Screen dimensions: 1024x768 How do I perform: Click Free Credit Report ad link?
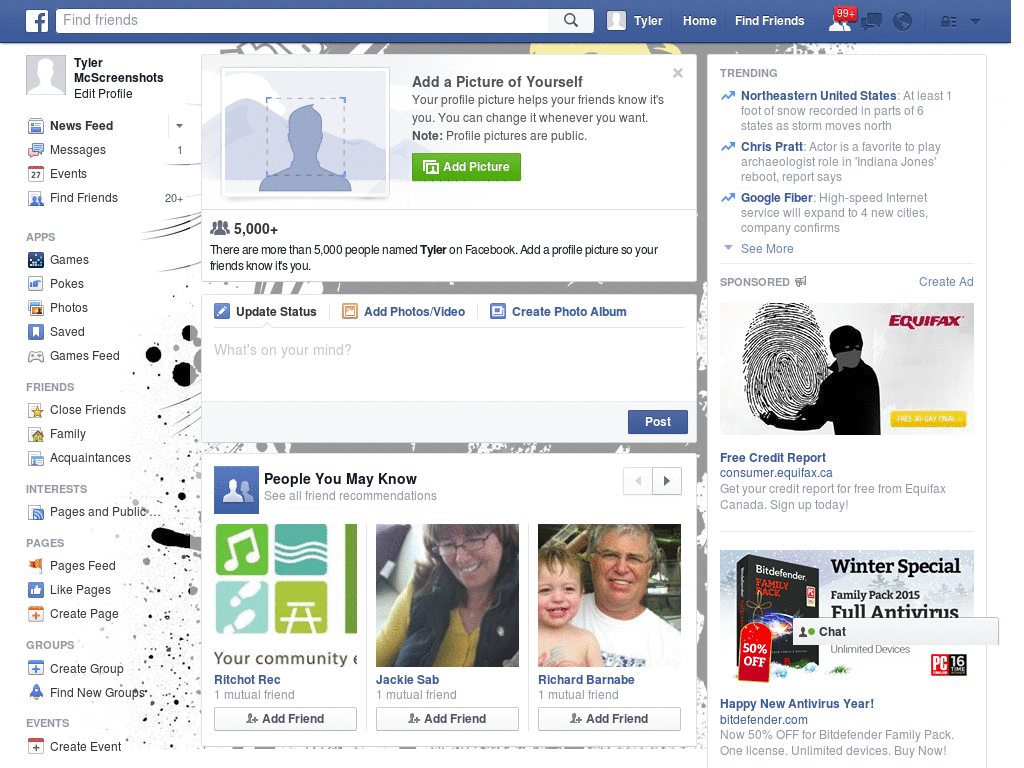coord(773,458)
